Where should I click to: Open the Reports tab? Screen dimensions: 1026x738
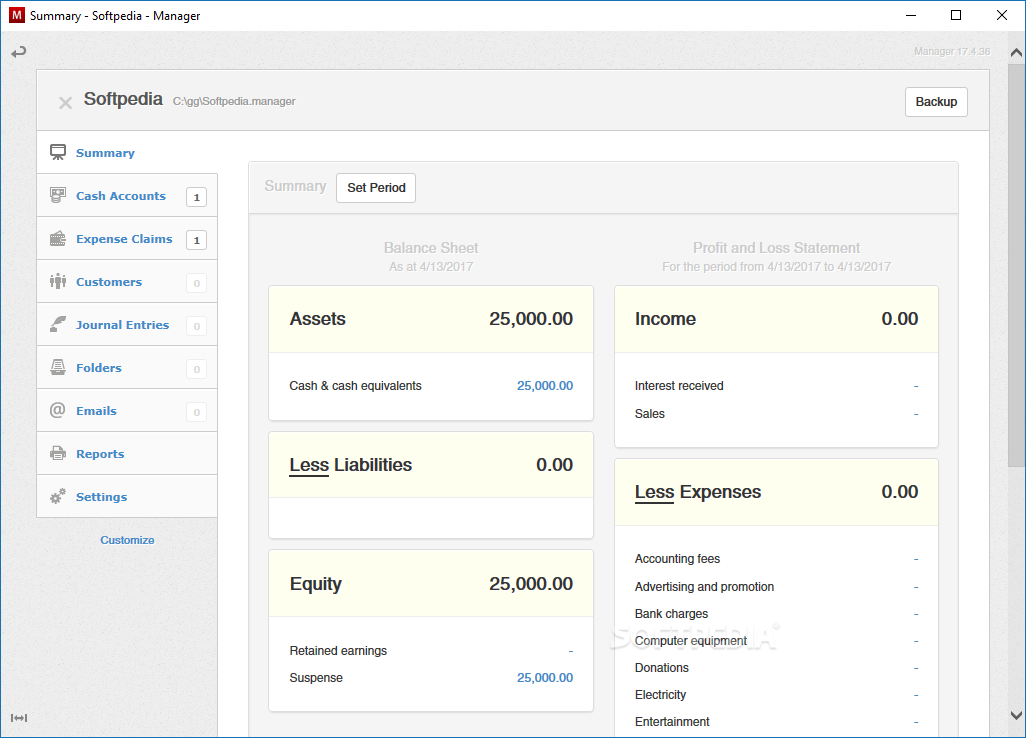[127, 453]
